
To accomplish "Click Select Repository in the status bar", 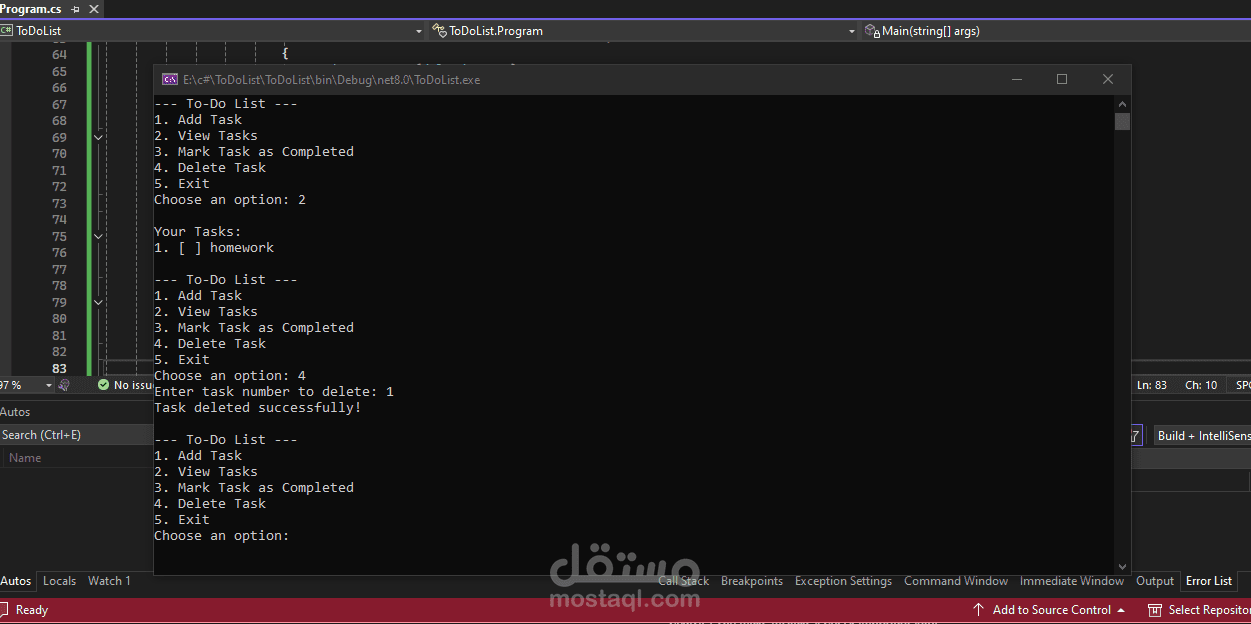I will 1209,610.
